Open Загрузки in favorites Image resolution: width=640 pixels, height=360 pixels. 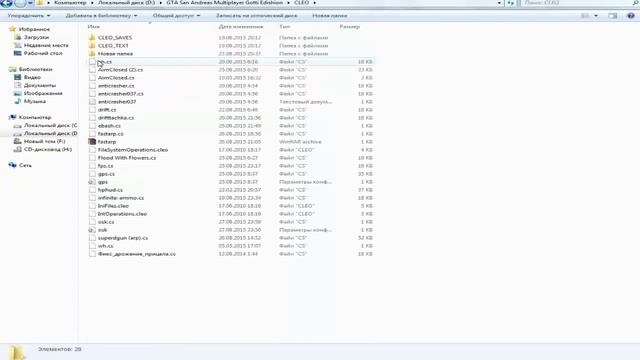pyautogui.click(x=36, y=37)
